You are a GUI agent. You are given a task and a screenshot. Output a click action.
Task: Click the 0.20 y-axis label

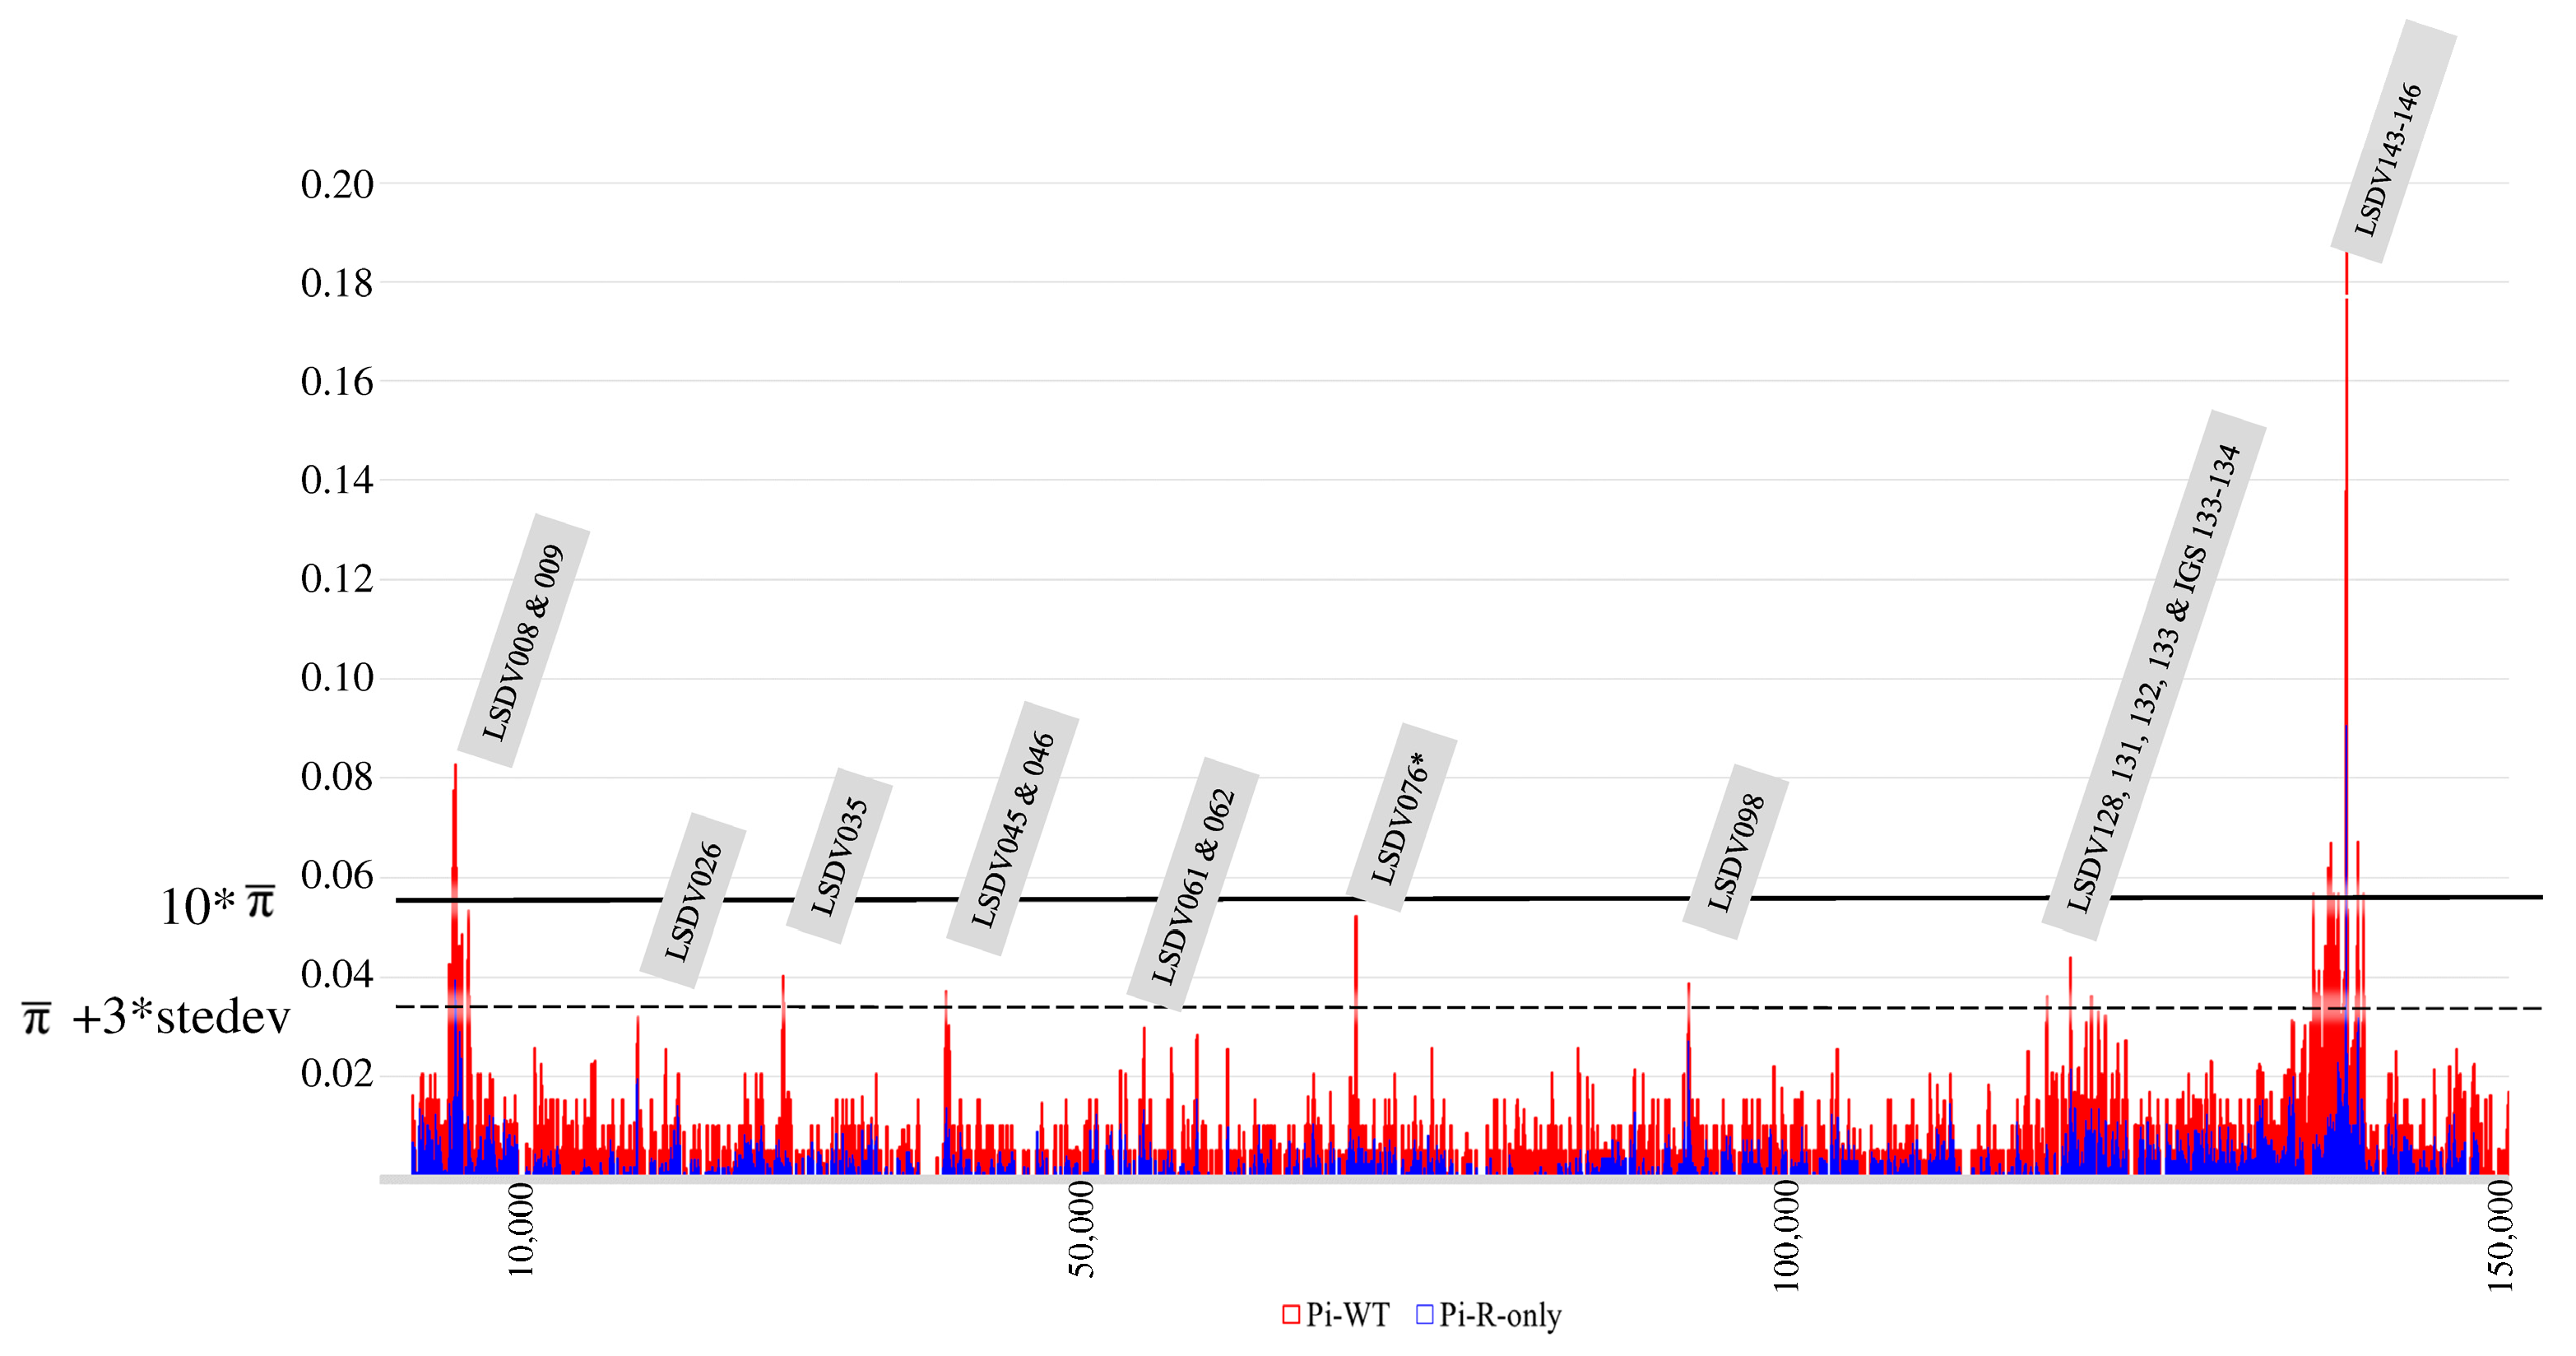(337, 184)
